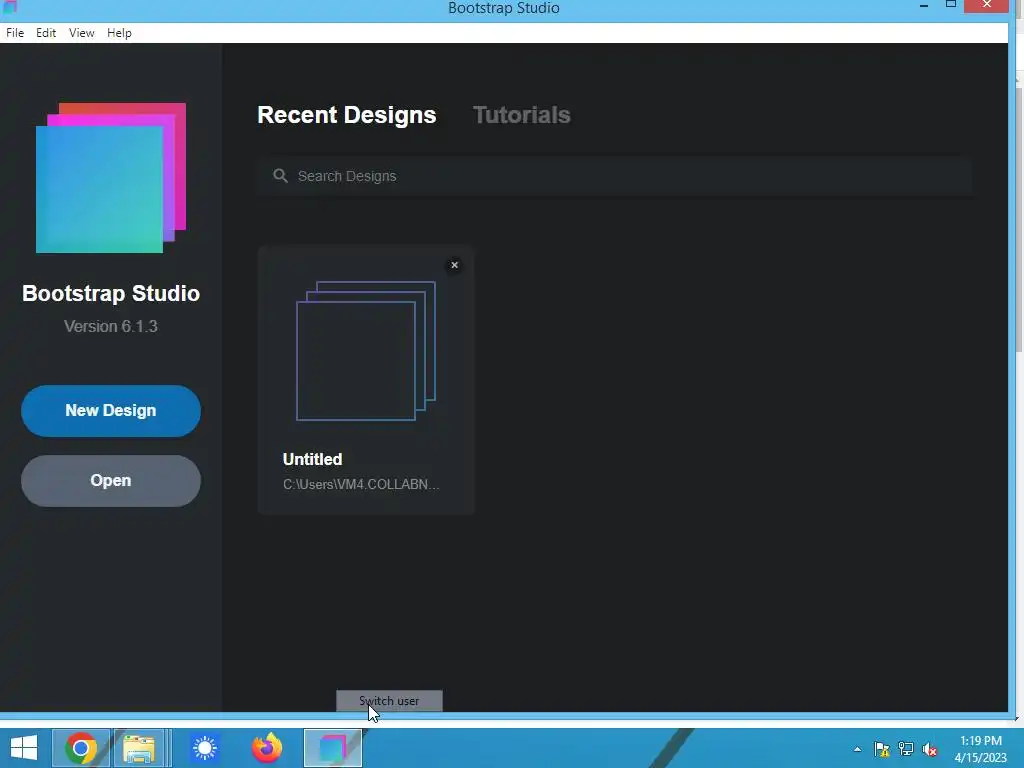The width and height of the screenshot is (1024, 768).
Task: Launch Firefox from taskbar
Action: click(267, 748)
